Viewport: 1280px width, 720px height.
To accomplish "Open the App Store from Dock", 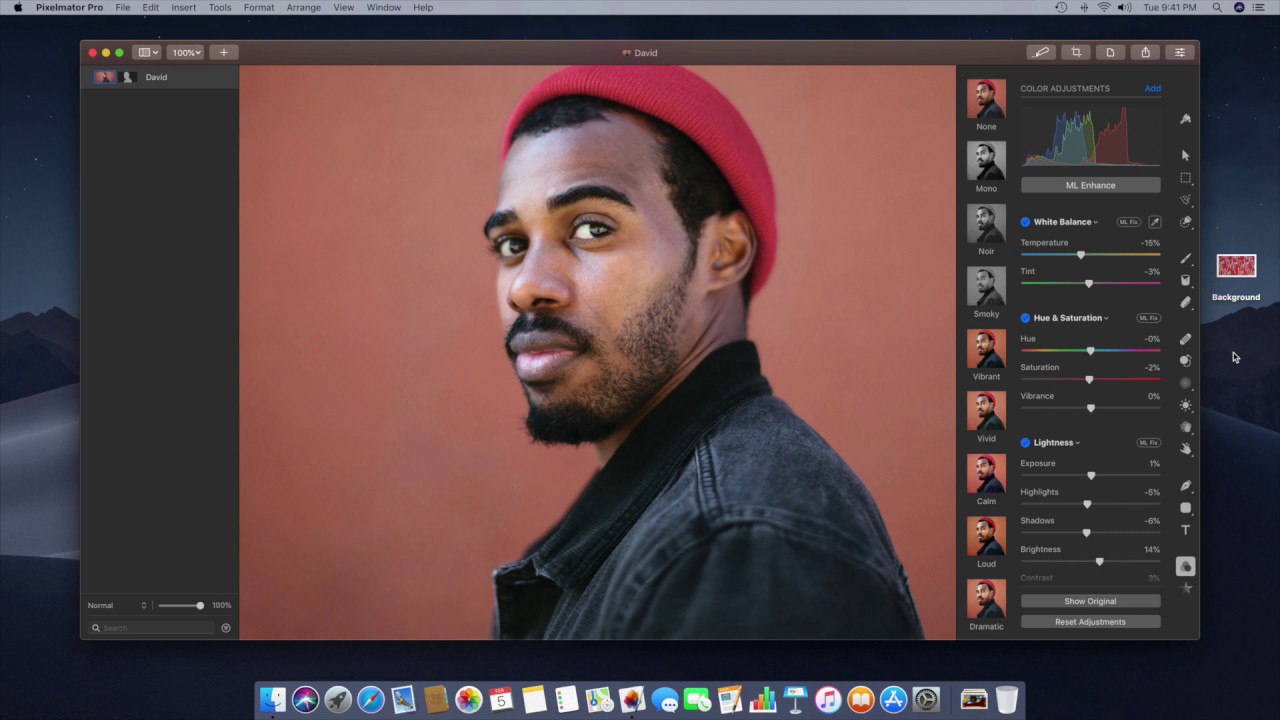I will point(893,700).
